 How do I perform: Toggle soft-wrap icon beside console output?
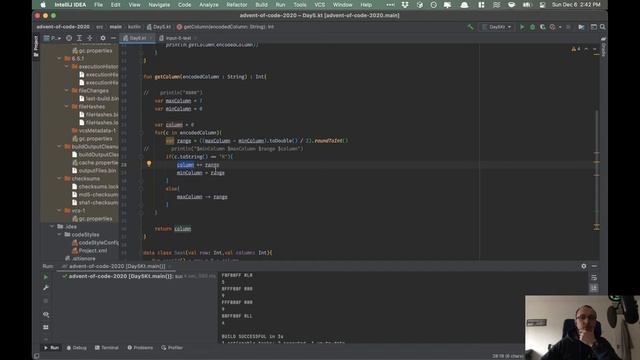[594, 278]
